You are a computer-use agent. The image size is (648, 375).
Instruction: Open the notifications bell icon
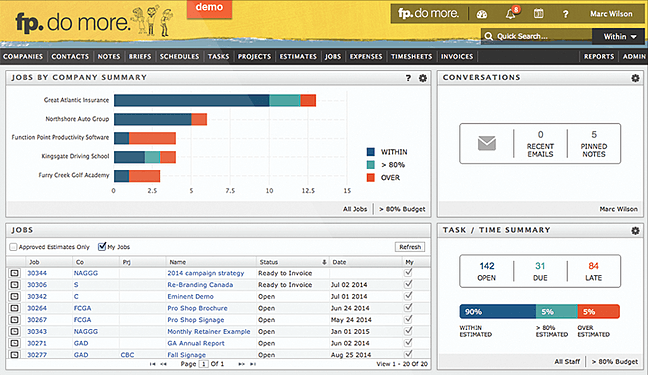point(511,14)
